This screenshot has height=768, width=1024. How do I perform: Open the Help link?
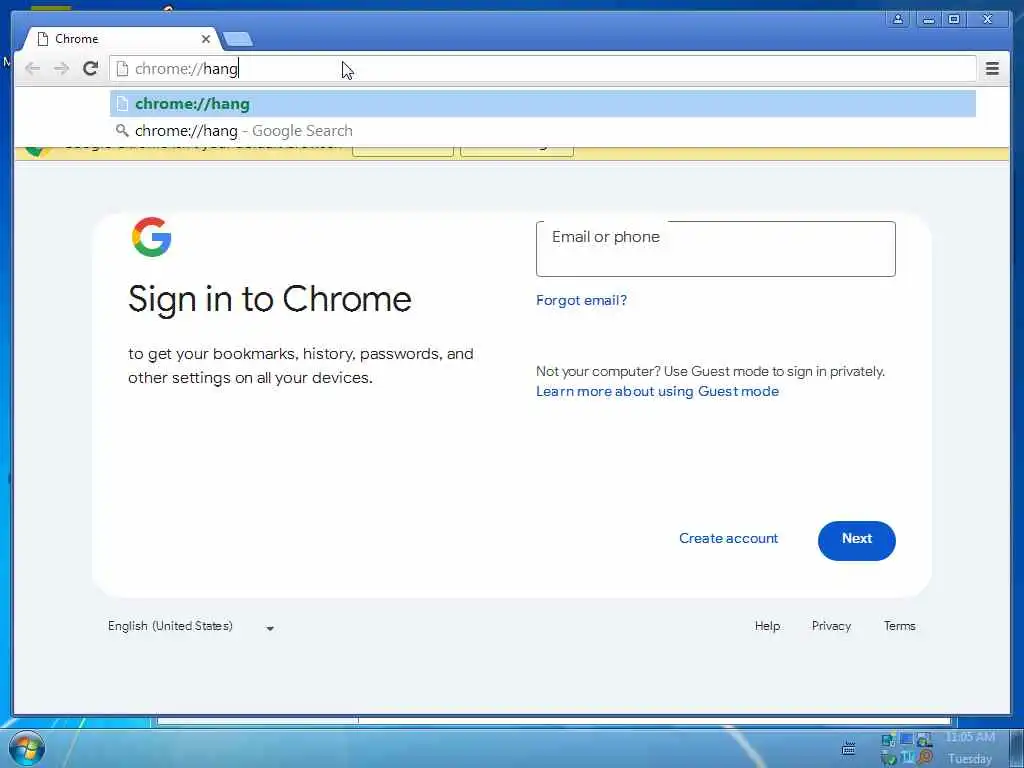[767, 626]
